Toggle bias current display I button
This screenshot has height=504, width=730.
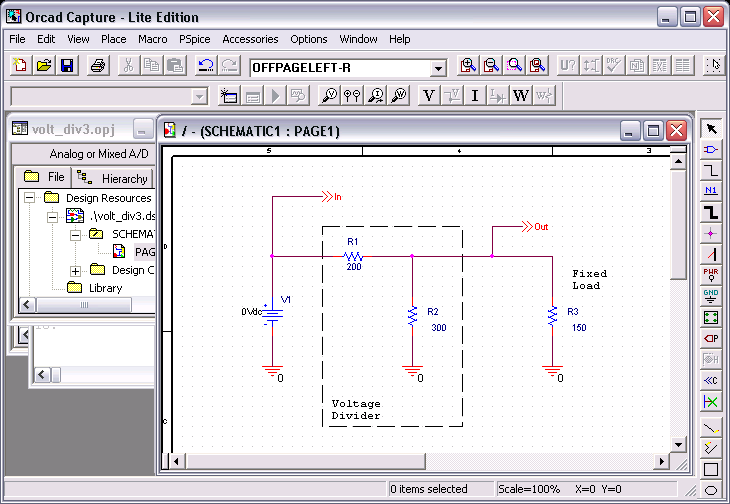point(475,96)
